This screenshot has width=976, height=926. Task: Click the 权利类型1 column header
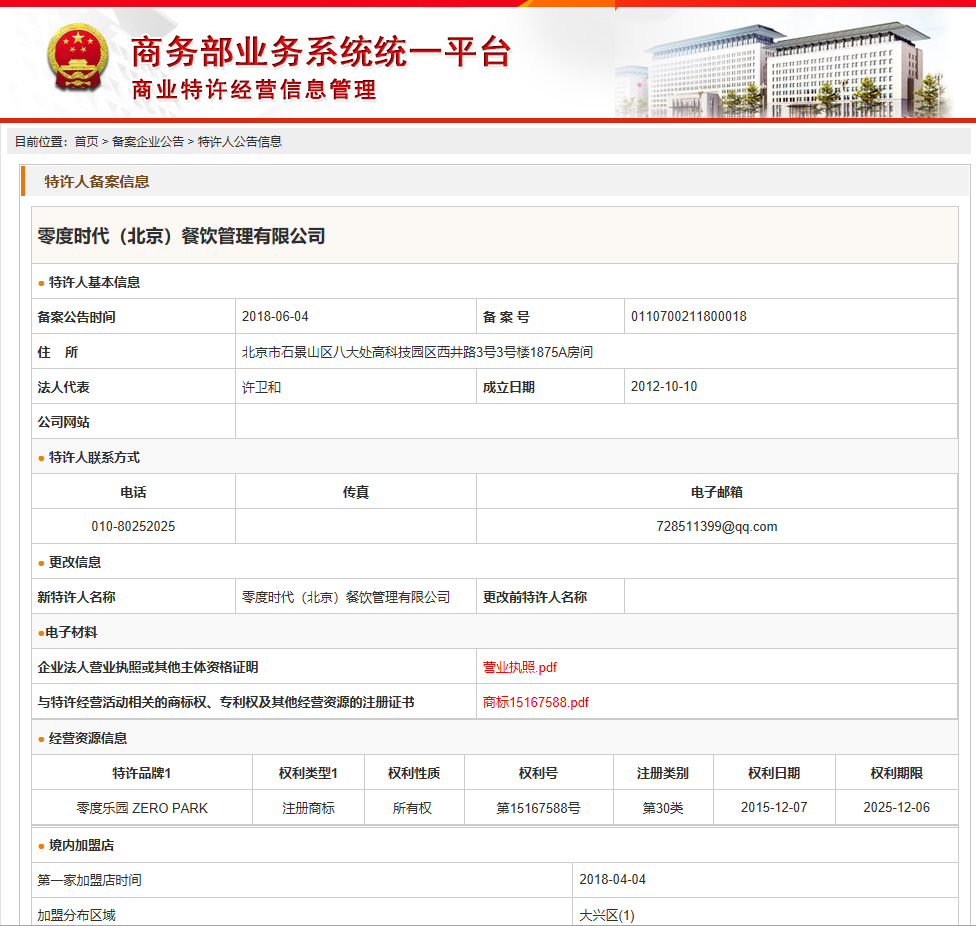click(x=308, y=773)
